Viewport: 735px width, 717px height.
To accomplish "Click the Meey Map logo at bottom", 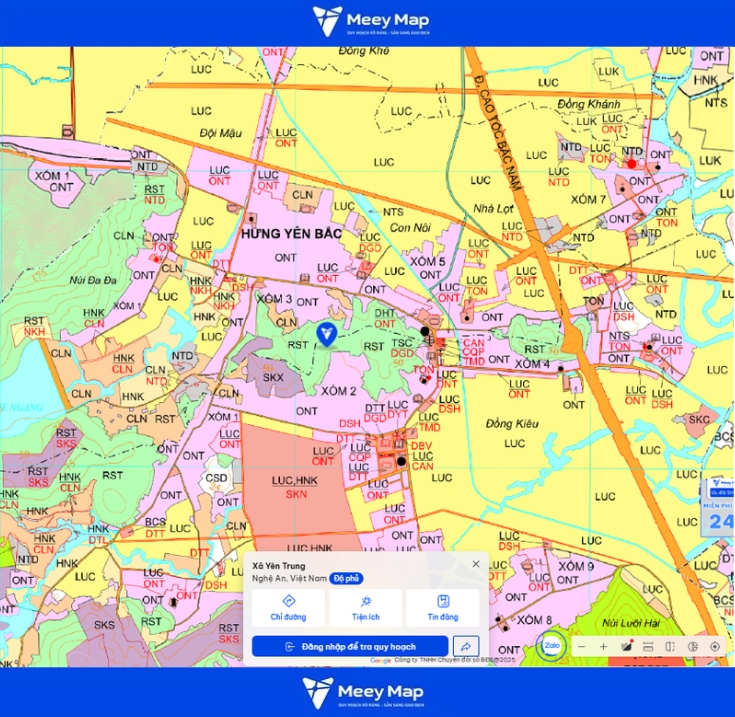I will (364, 693).
